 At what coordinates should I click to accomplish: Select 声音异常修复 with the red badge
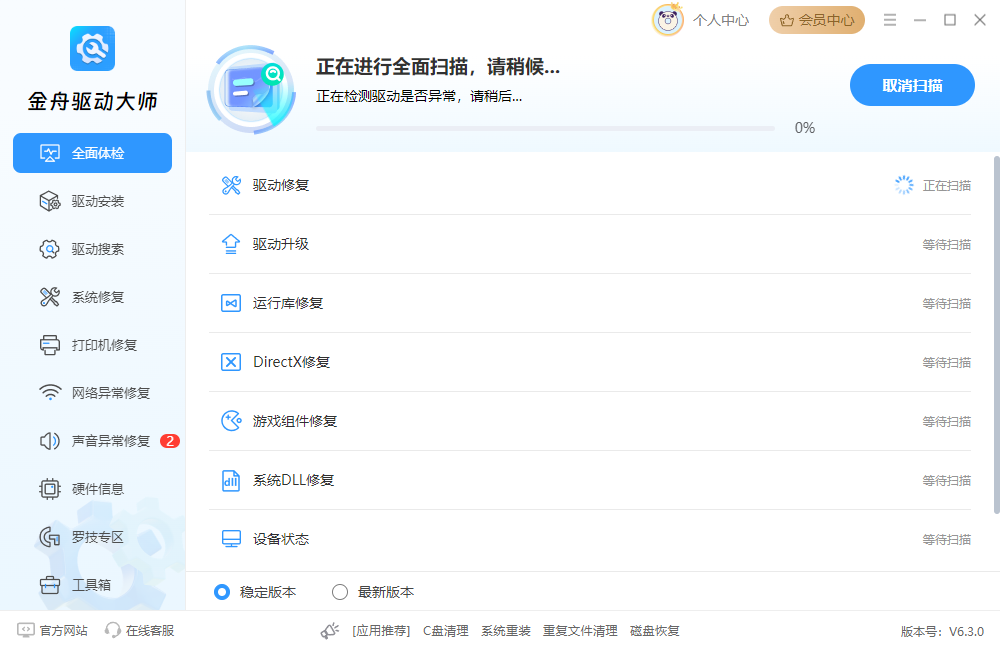(x=92, y=440)
